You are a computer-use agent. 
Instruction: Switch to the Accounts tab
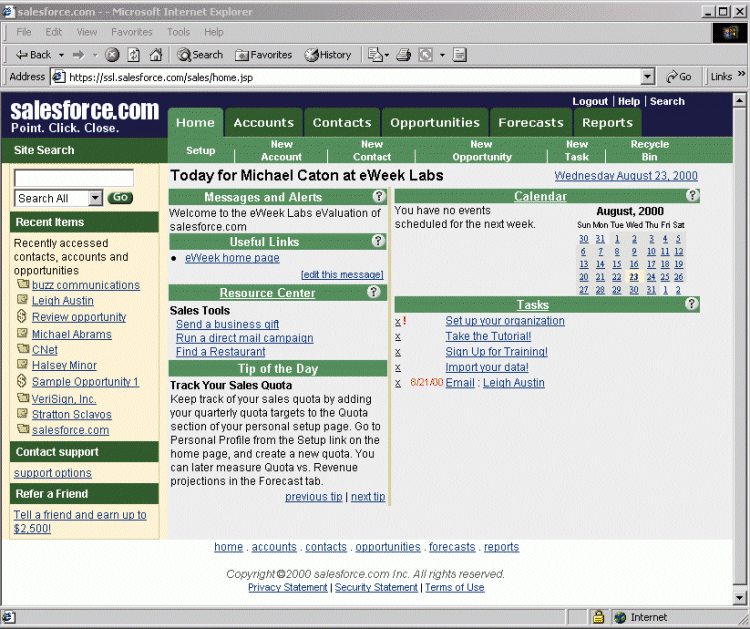[x=264, y=122]
